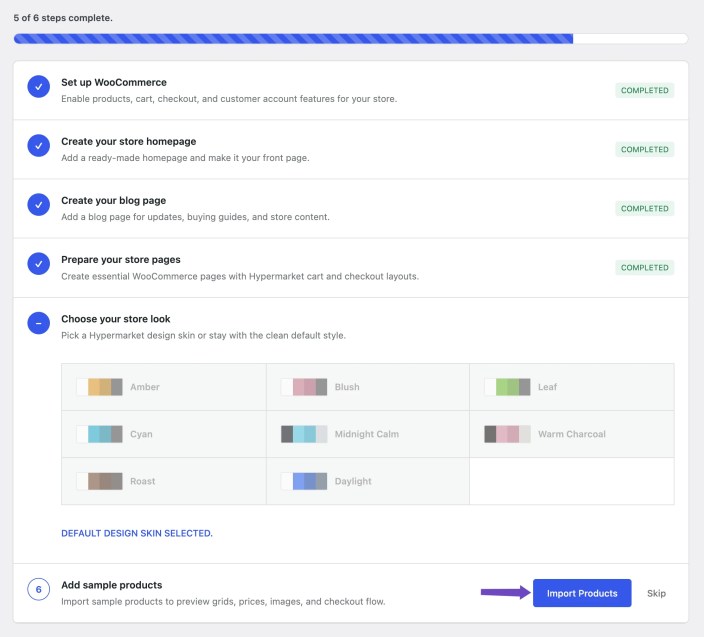
Task: Click the Choose your store look title
Action: click(116, 319)
